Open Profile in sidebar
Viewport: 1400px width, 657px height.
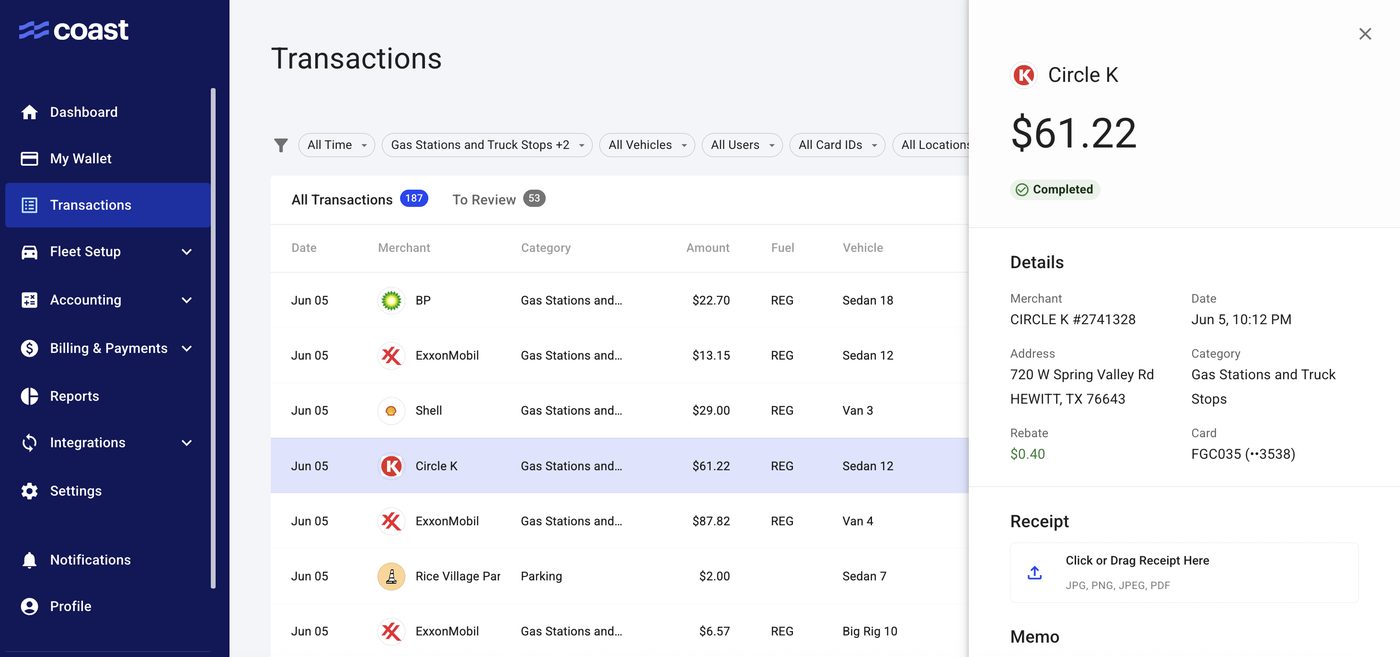(108, 606)
